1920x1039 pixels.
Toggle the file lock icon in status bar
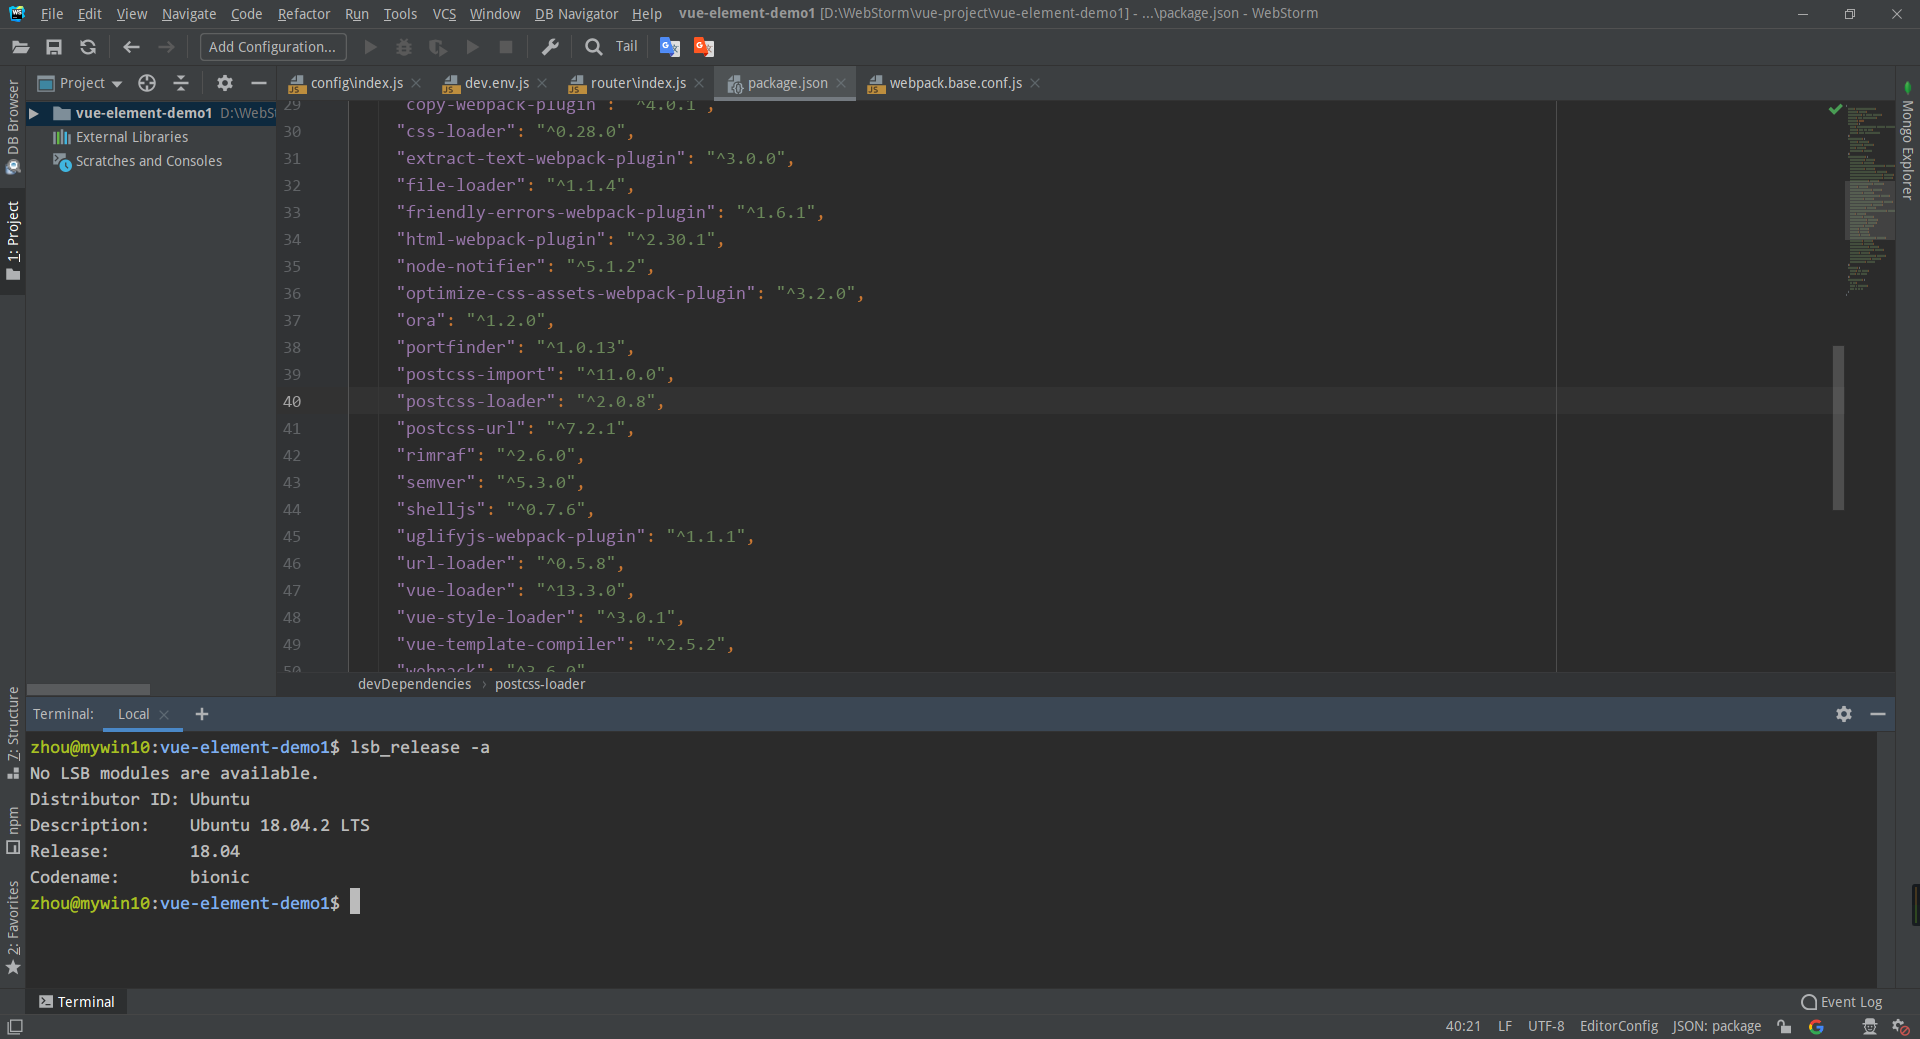tap(1784, 1026)
